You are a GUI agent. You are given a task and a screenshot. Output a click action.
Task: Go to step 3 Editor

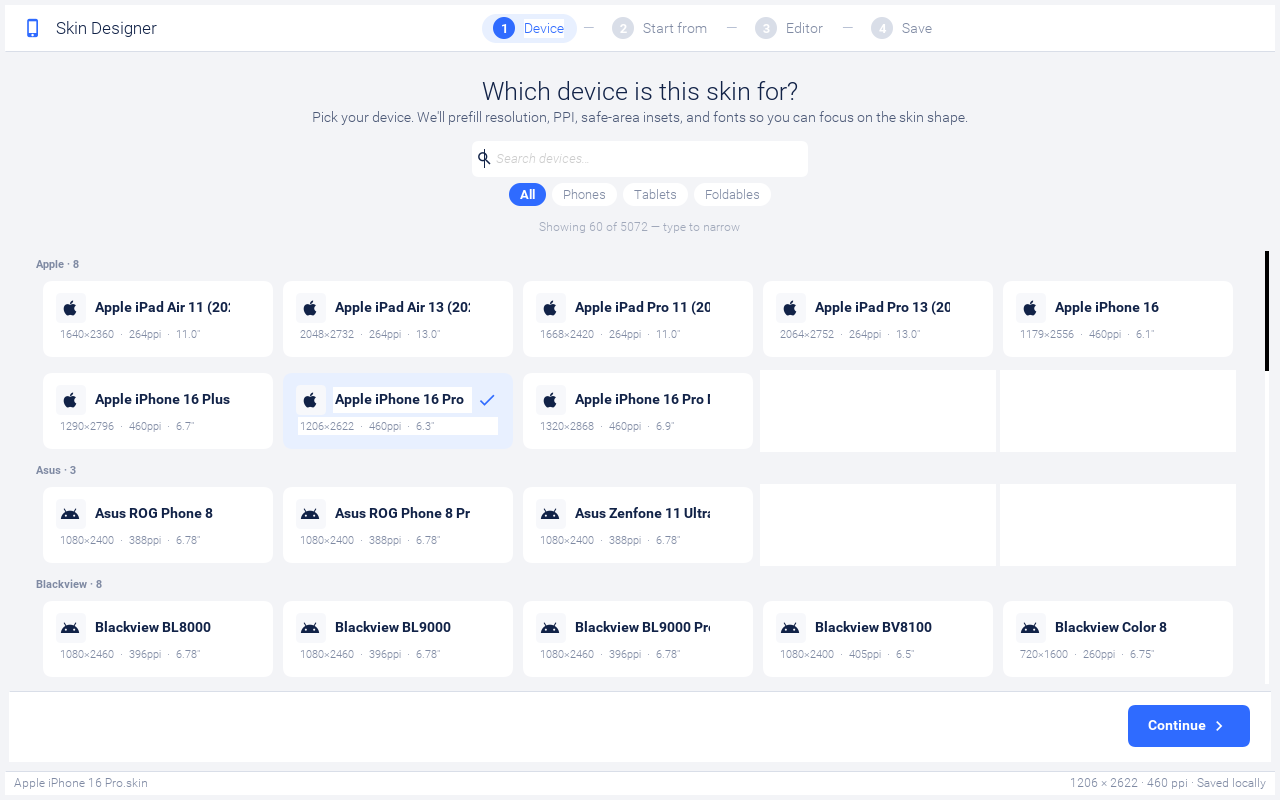(x=789, y=28)
